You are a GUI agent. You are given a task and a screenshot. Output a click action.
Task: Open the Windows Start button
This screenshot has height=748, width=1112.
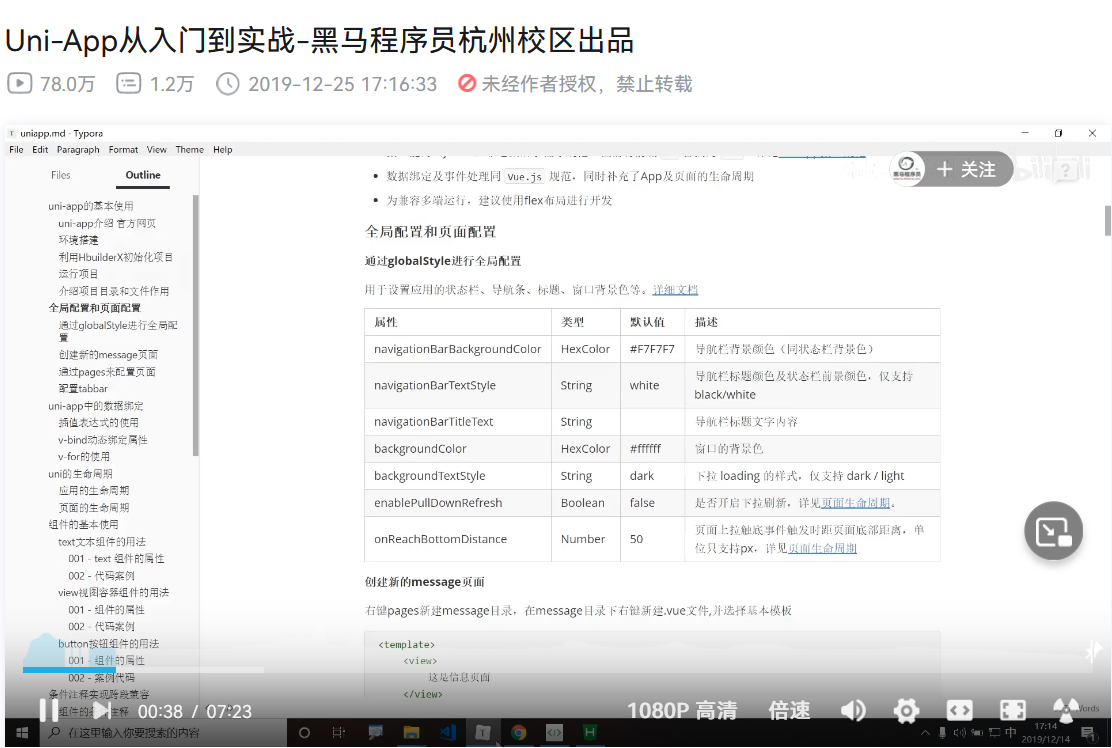(21, 732)
